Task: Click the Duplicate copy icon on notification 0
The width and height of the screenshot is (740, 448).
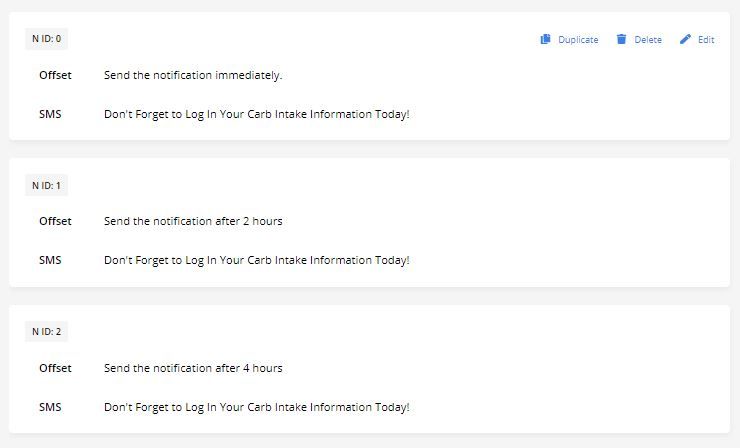Action: pyautogui.click(x=545, y=40)
